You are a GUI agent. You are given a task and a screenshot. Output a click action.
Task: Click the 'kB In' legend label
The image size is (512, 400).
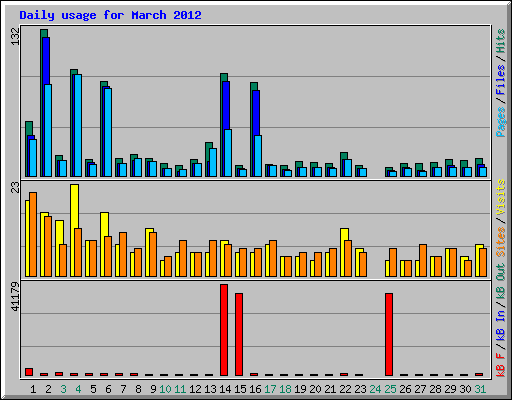point(500,325)
